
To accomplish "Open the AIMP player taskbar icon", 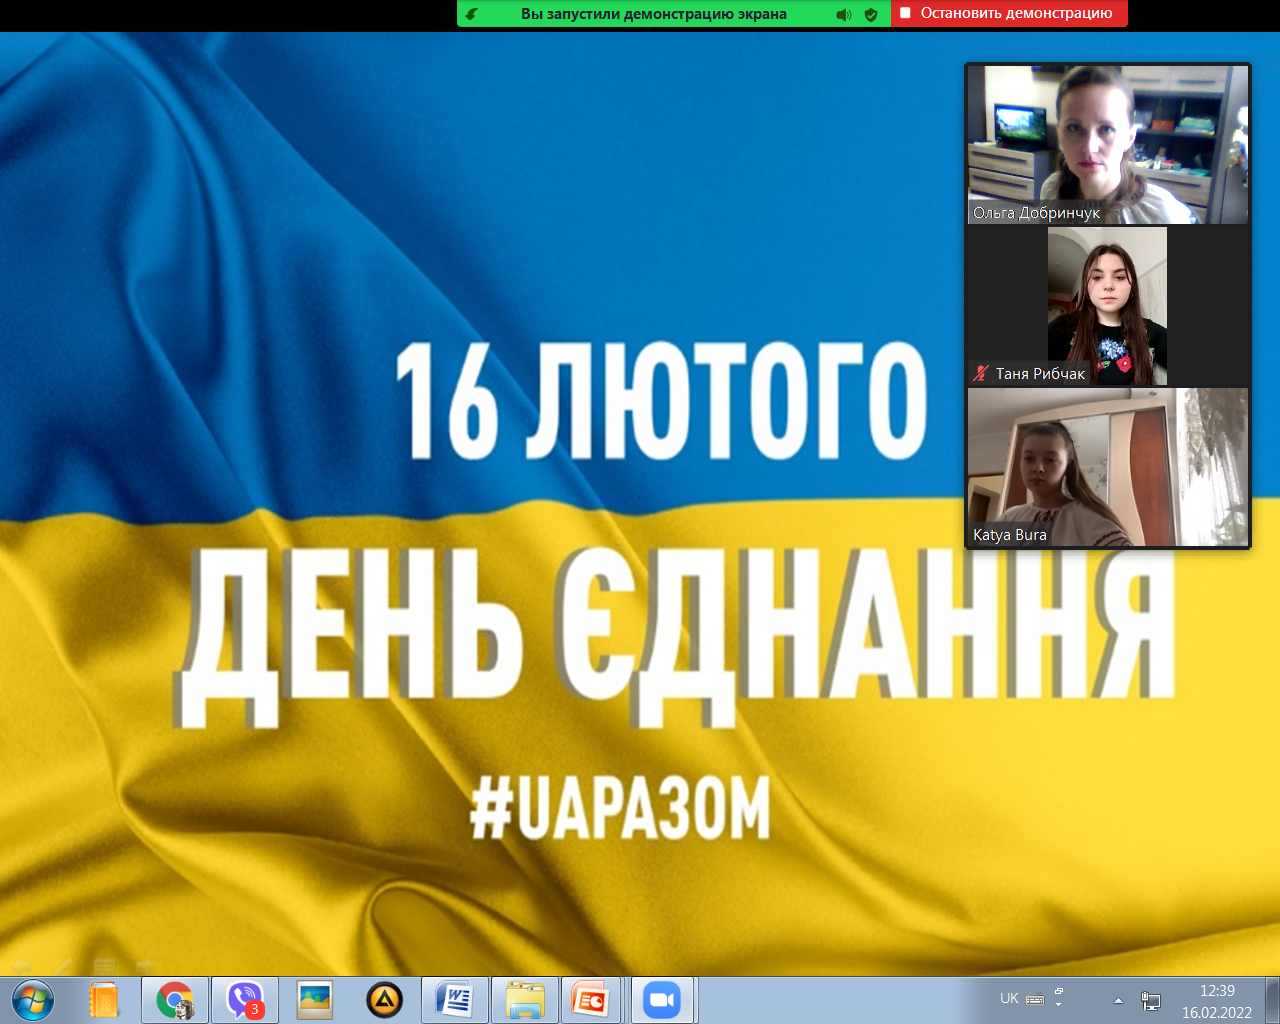I will click(385, 1000).
